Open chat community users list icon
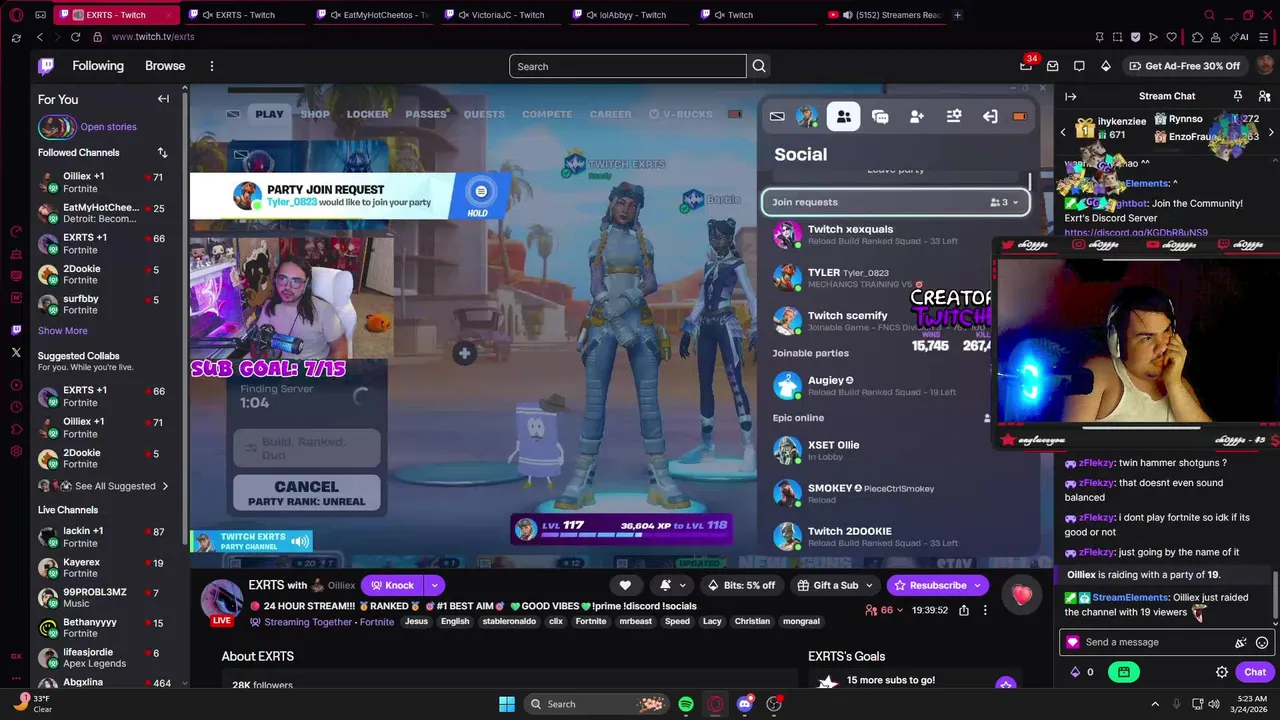The width and height of the screenshot is (1280, 720). click(1264, 96)
